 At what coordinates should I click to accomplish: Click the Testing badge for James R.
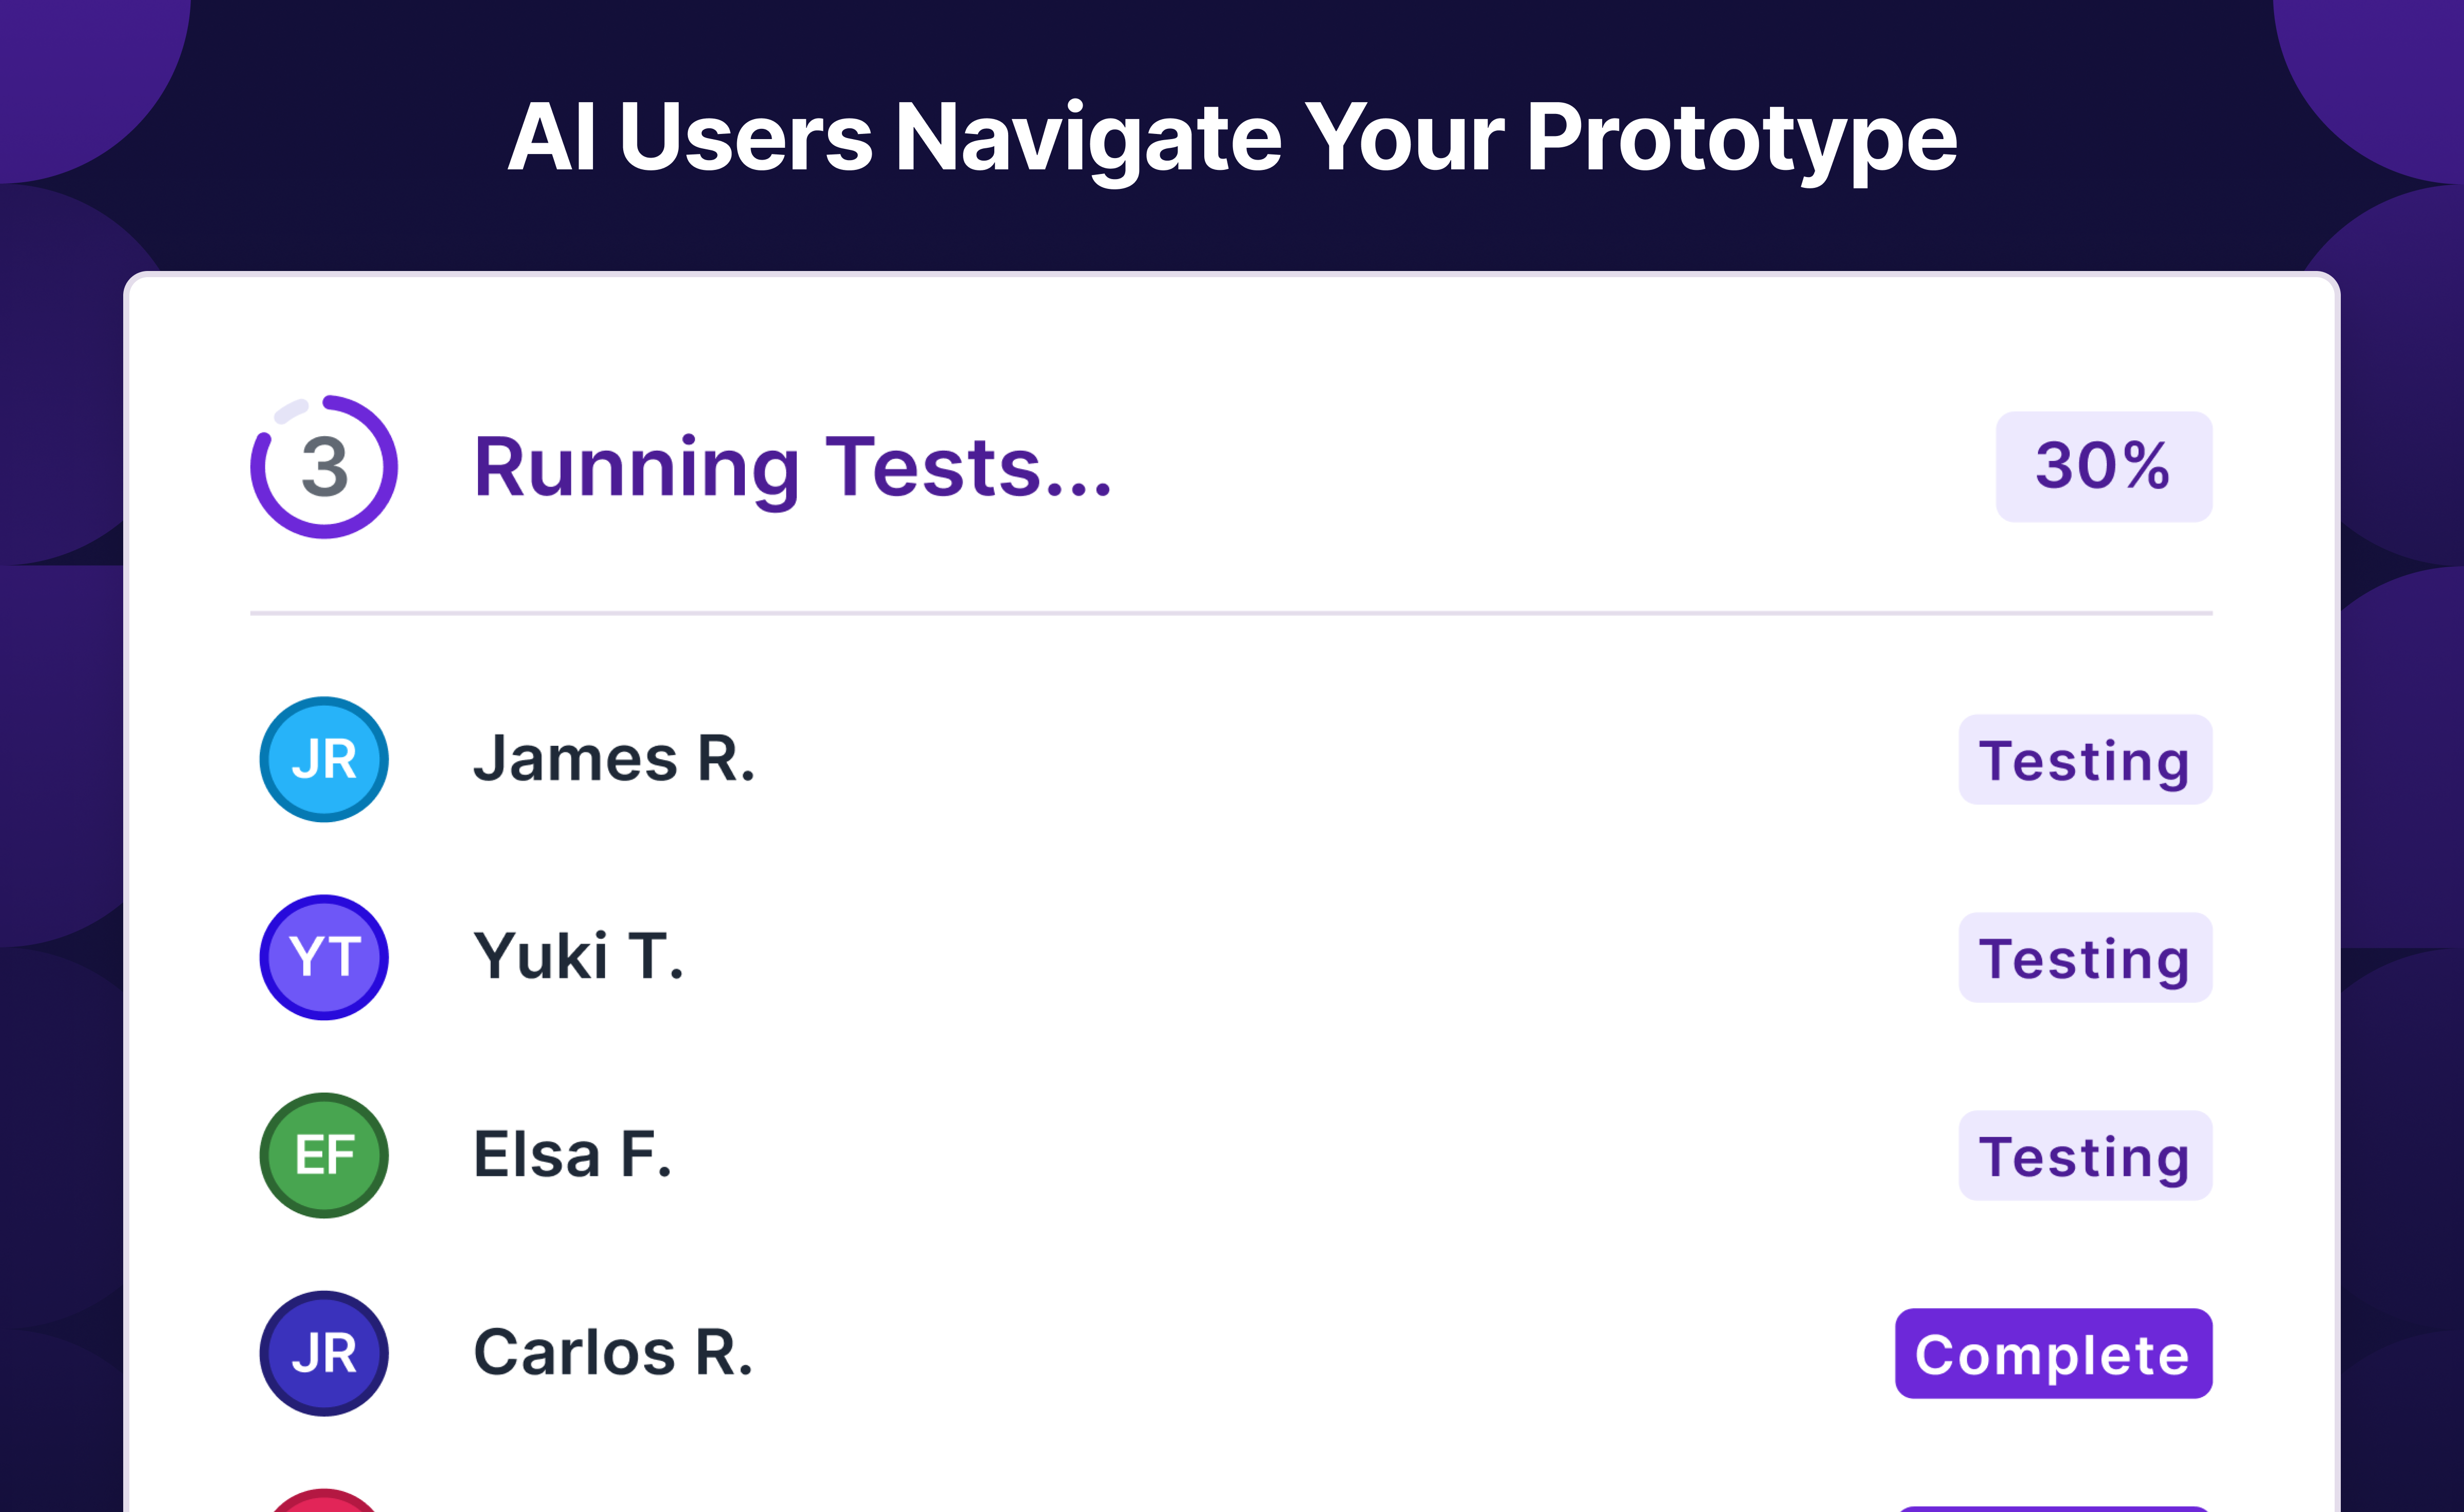pos(2084,760)
